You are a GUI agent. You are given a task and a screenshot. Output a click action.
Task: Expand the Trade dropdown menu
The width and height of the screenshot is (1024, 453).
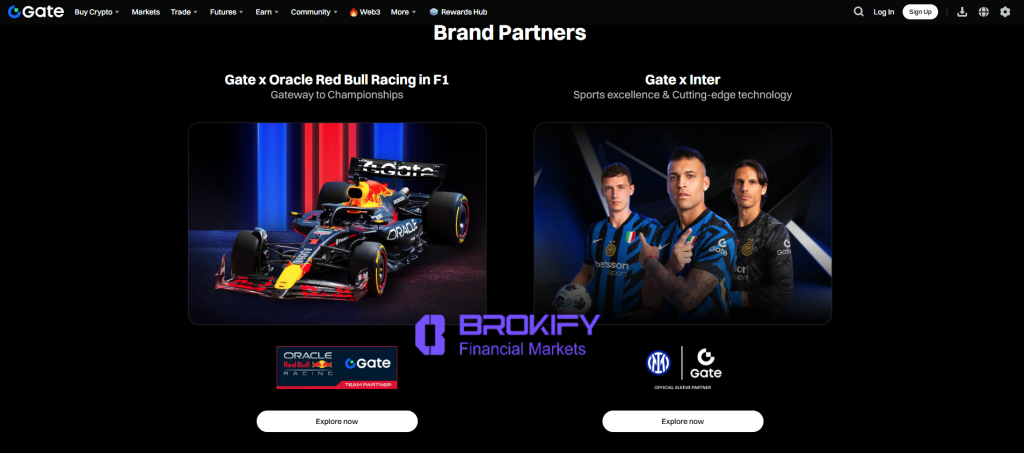tap(184, 12)
